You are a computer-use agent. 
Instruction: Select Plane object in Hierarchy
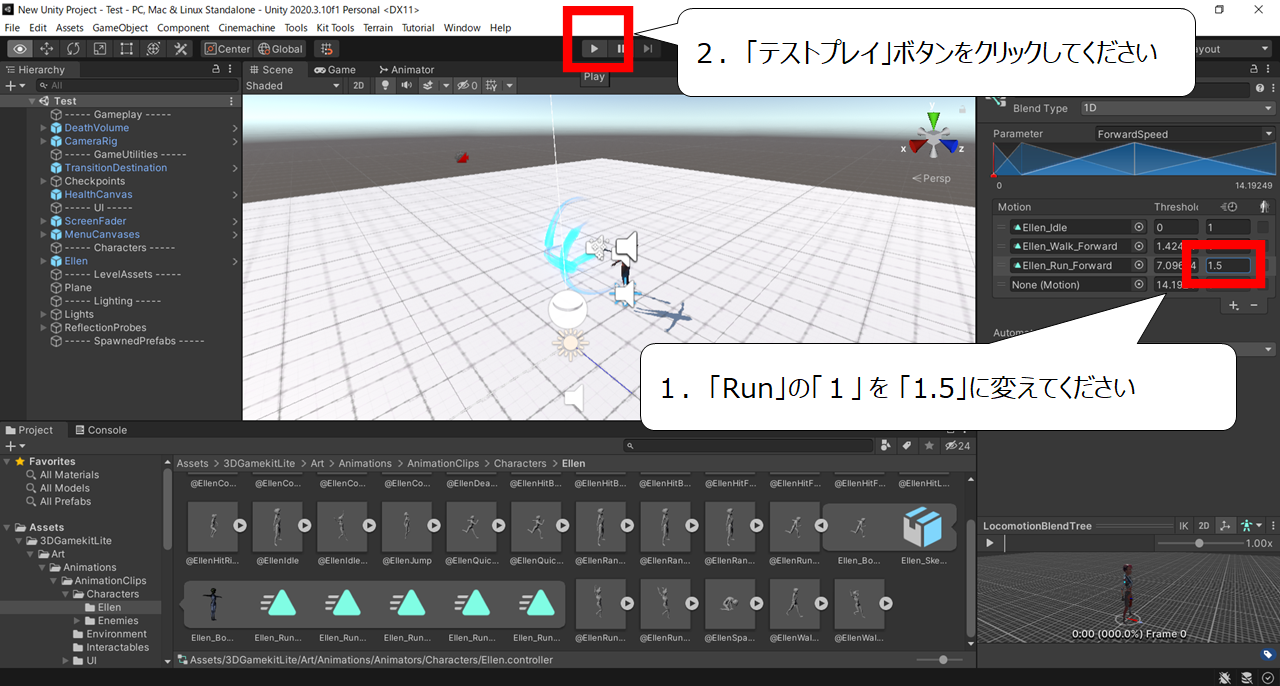(78, 288)
